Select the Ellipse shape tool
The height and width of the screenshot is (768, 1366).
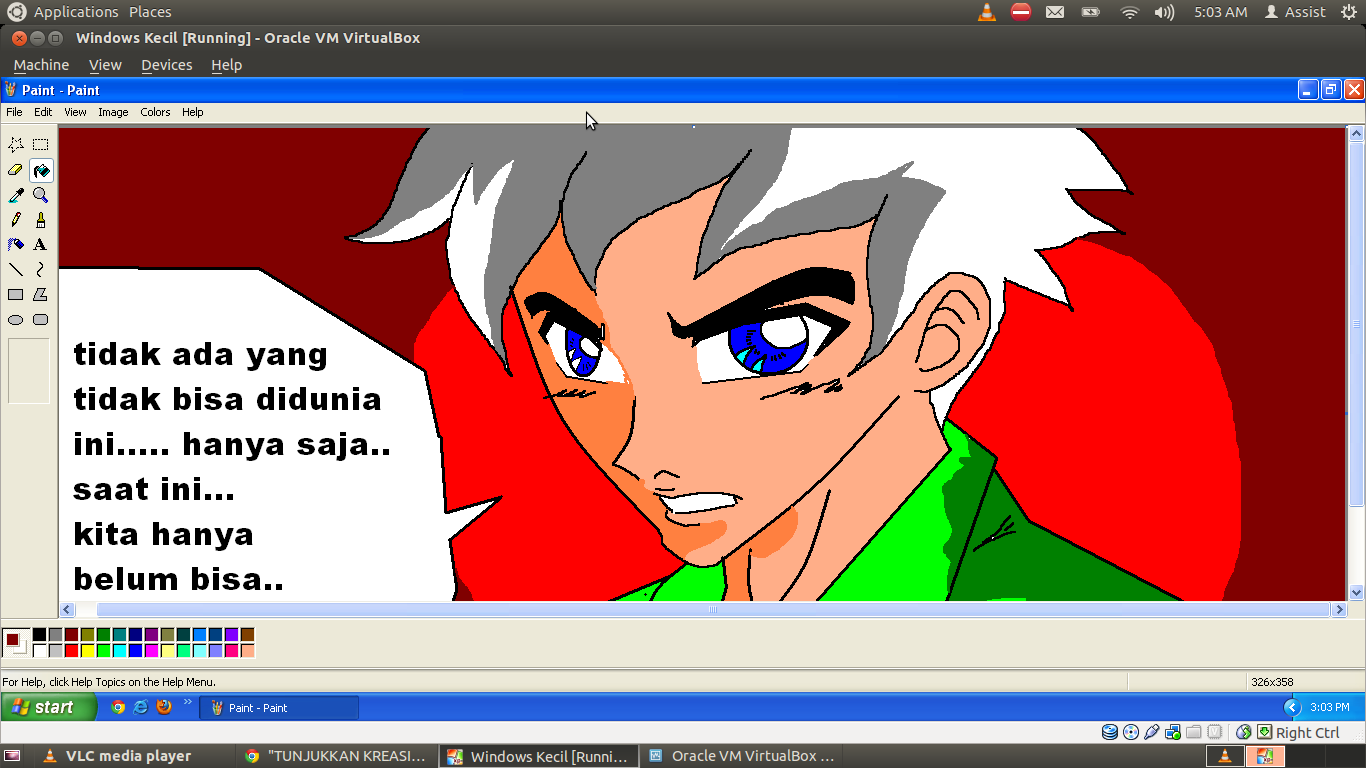coord(16,320)
